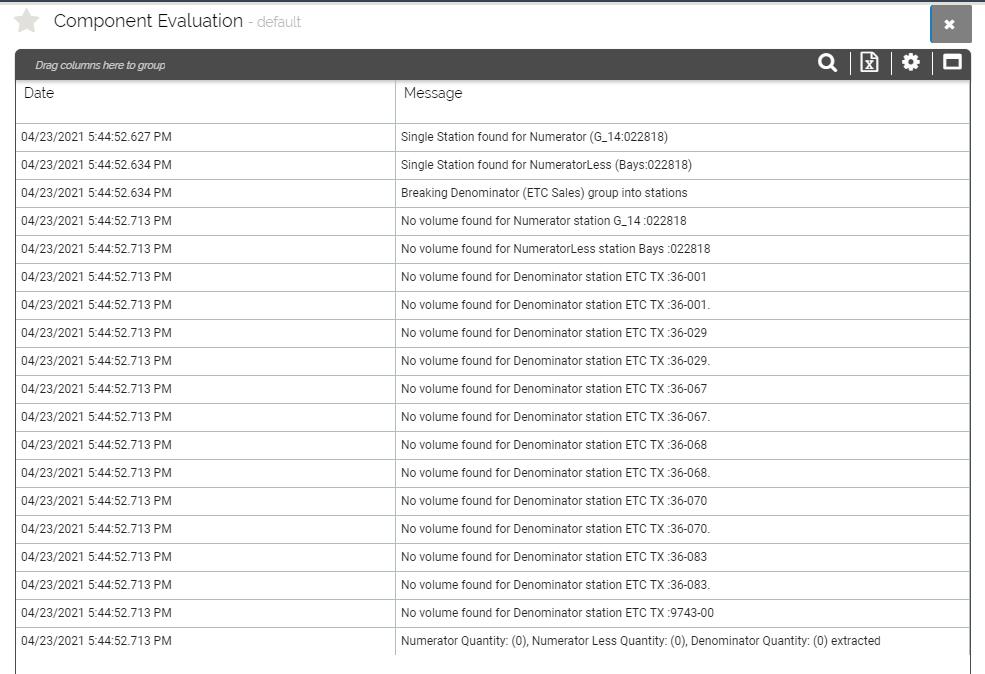Click the ETC TX :36-067 message cell
The image size is (985, 674).
tap(553, 389)
